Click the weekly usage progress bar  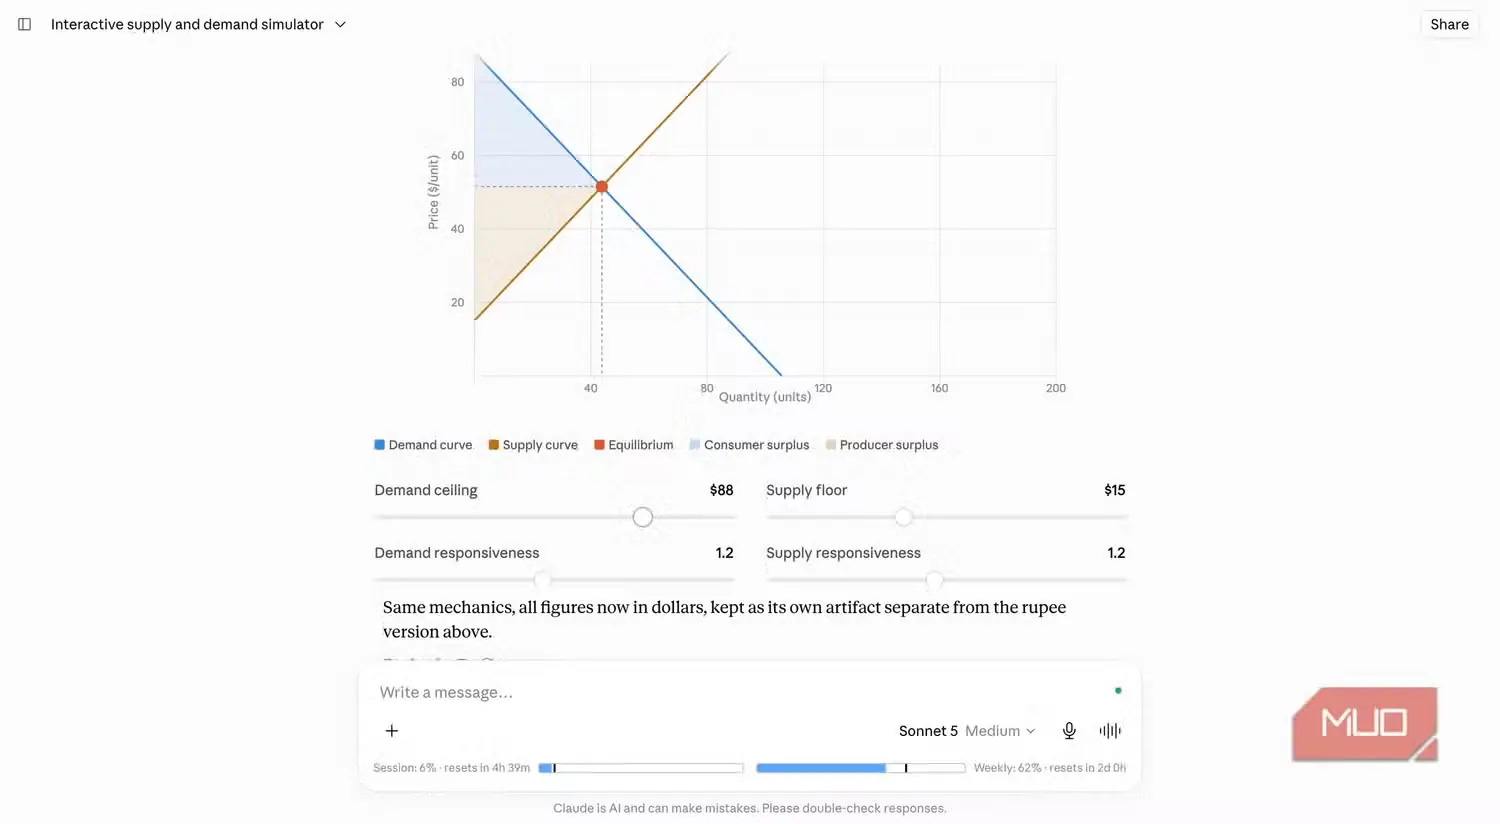[x=861, y=768]
